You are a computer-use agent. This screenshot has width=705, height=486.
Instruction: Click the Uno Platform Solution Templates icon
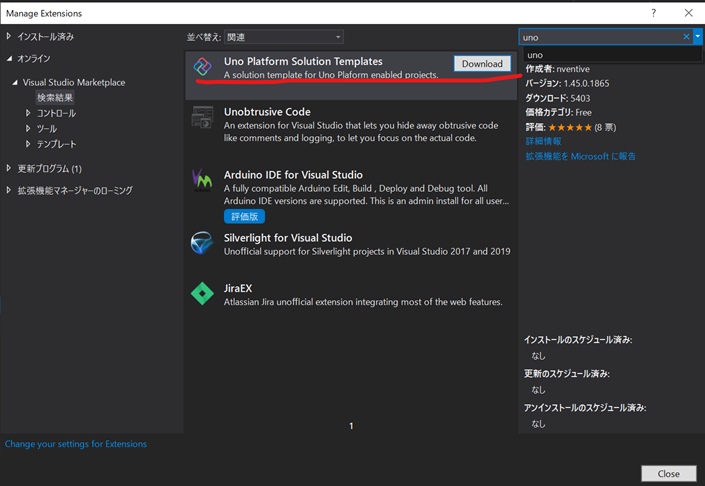click(x=202, y=67)
